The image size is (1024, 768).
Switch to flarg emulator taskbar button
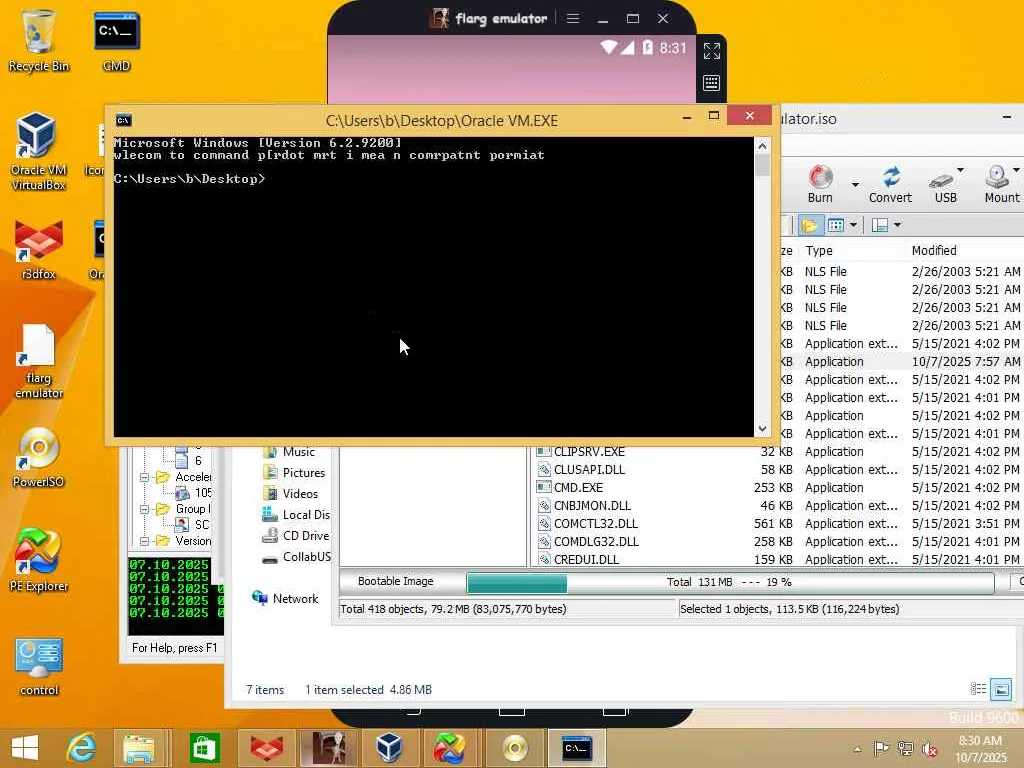click(329, 748)
